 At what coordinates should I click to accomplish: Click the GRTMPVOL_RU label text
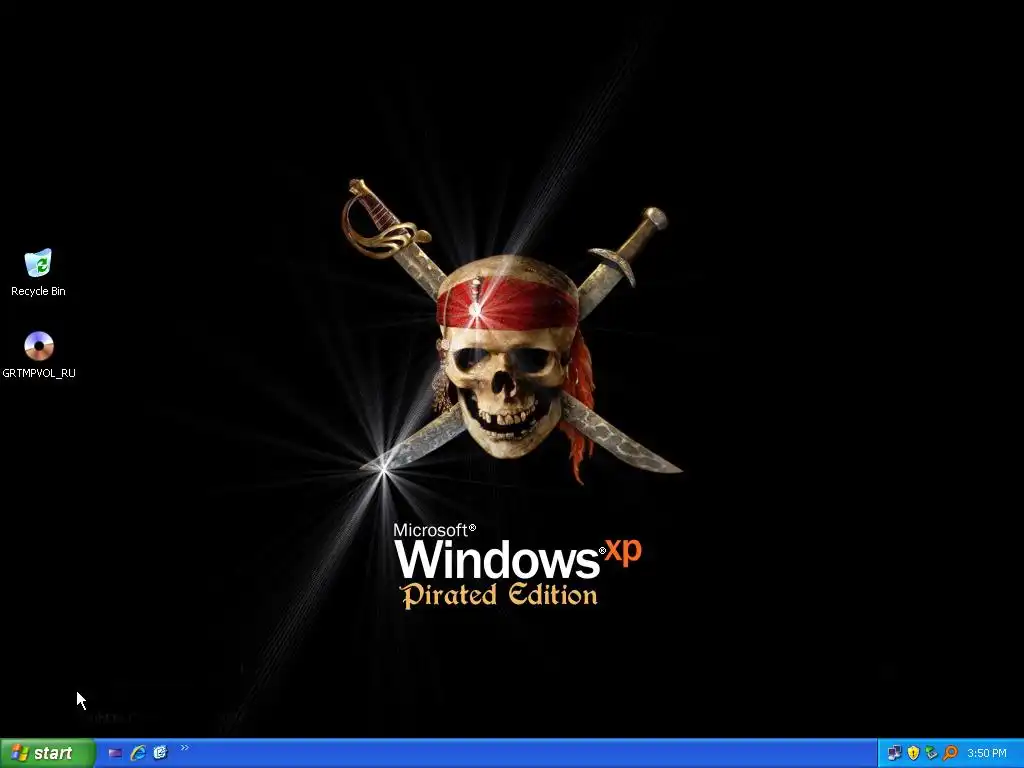[39, 374]
